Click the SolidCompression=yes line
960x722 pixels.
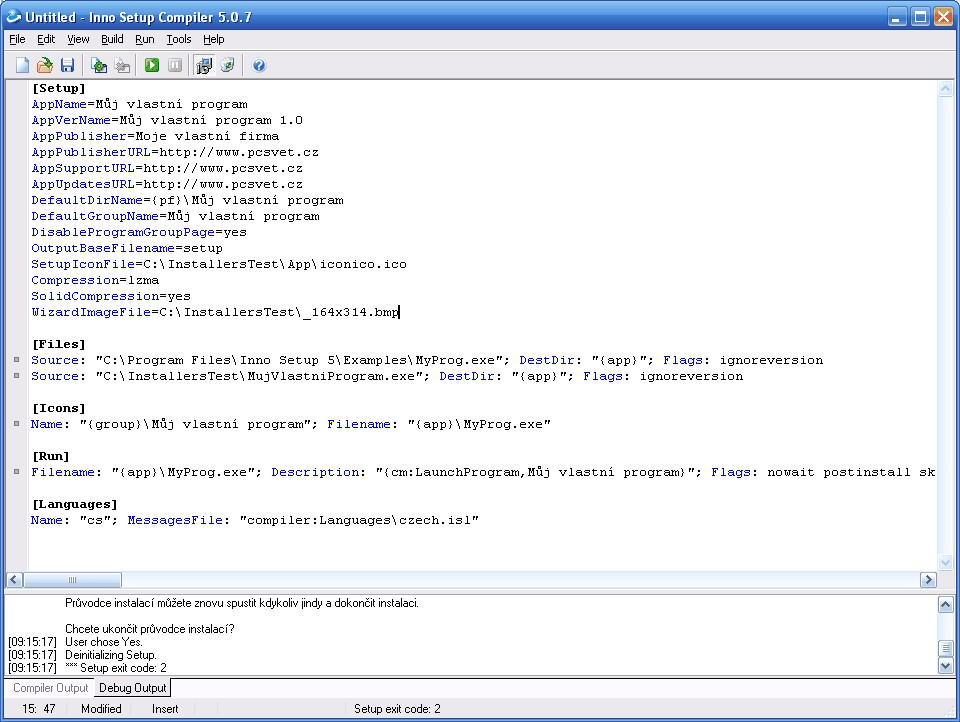pyautogui.click(x=111, y=296)
